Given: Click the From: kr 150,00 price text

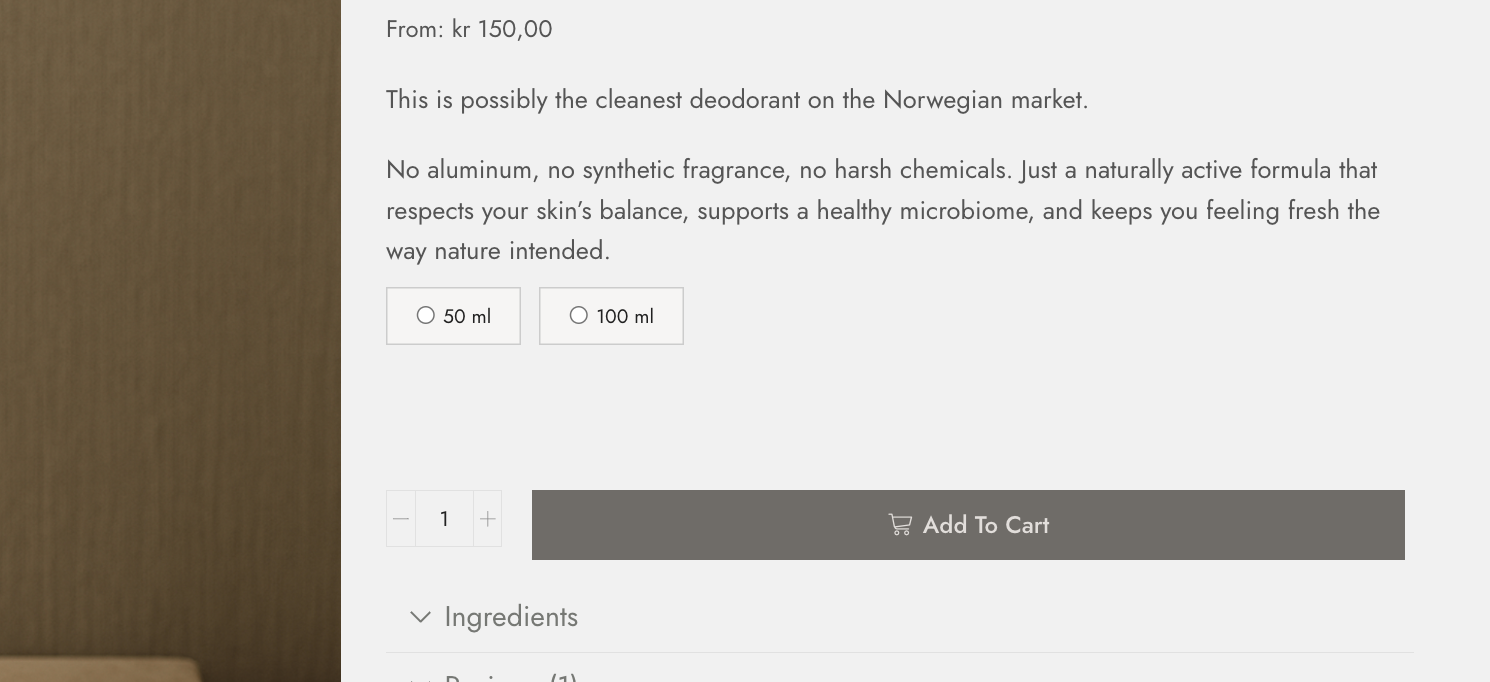Looking at the screenshot, I should (x=469, y=29).
